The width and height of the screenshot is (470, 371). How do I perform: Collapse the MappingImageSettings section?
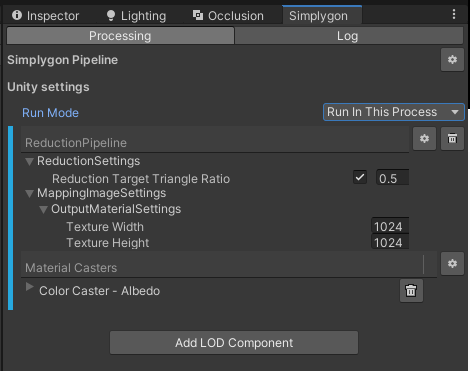(29, 194)
